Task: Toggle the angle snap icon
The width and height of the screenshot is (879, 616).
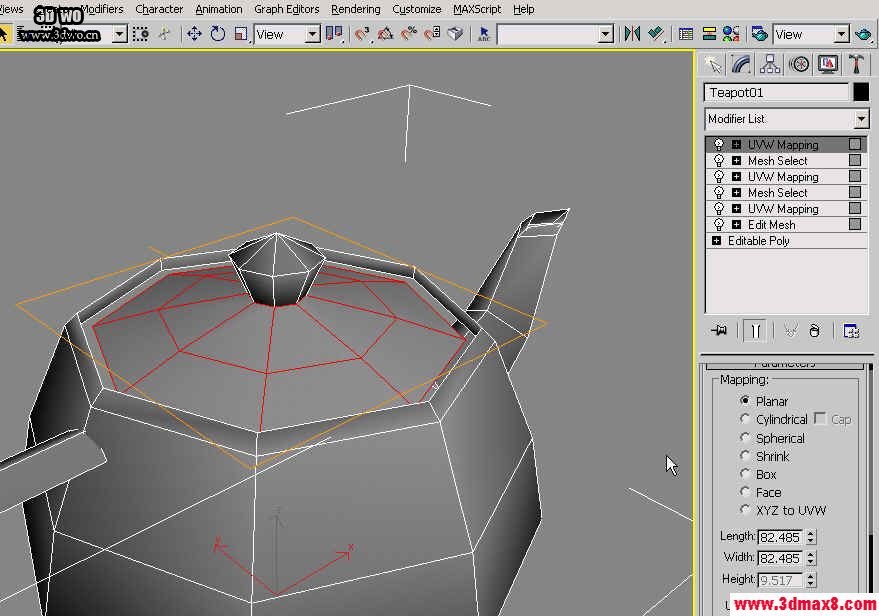Action: pyautogui.click(x=386, y=34)
